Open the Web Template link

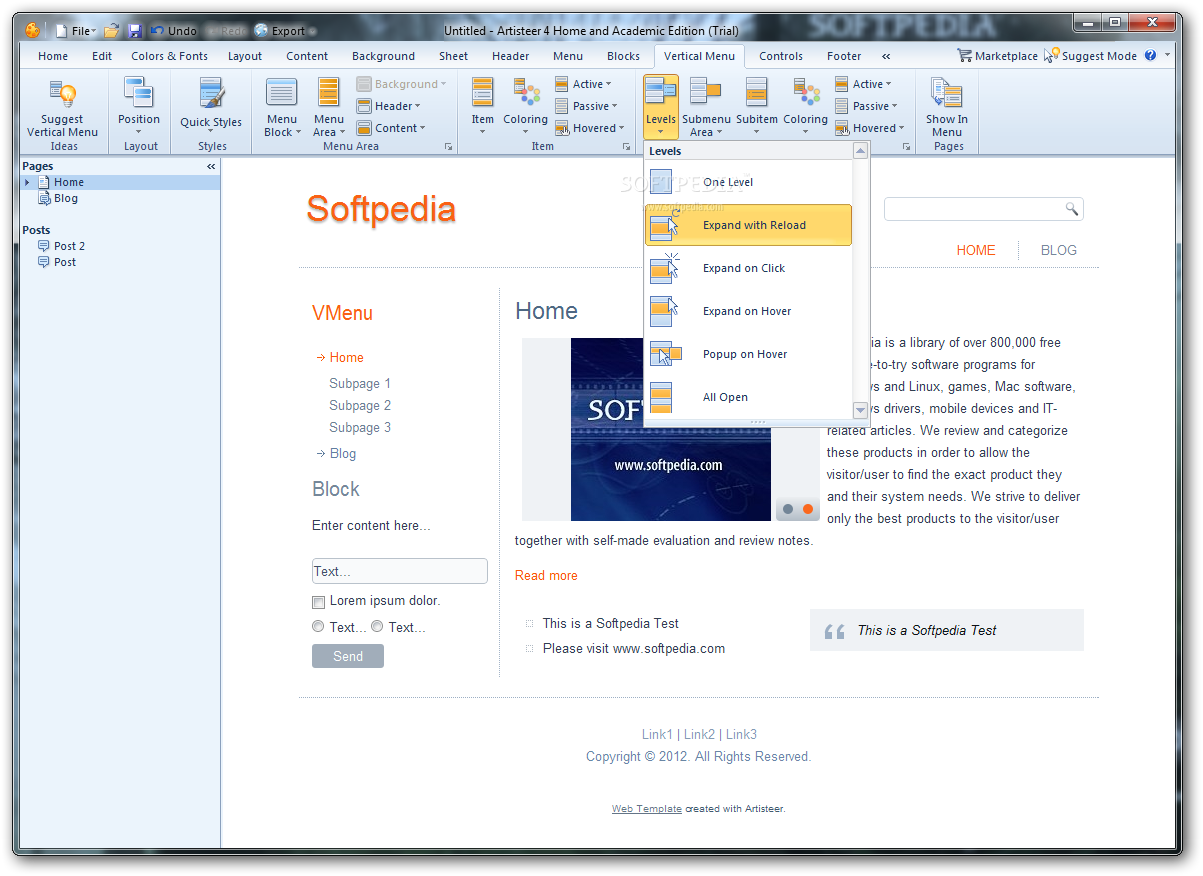(x=647, y=809)
